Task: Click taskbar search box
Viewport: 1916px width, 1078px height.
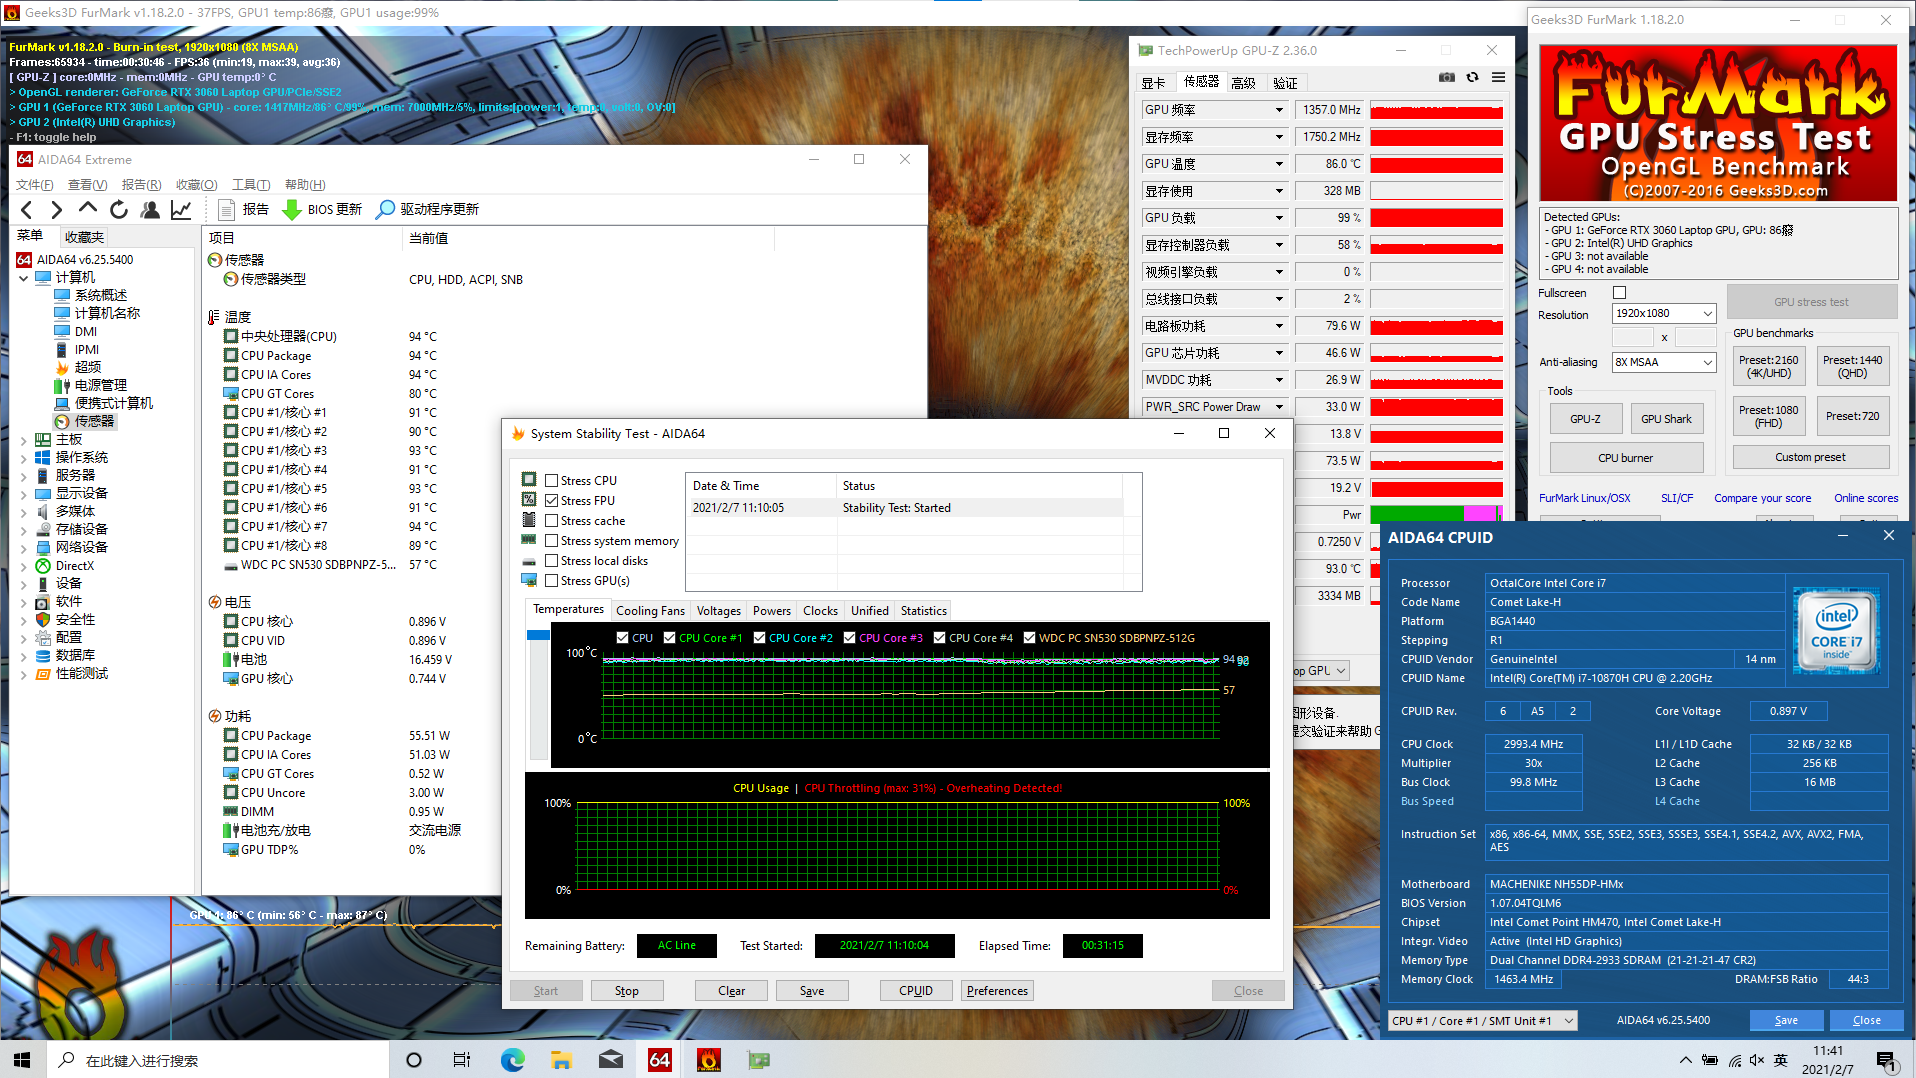Action: 217,1060
